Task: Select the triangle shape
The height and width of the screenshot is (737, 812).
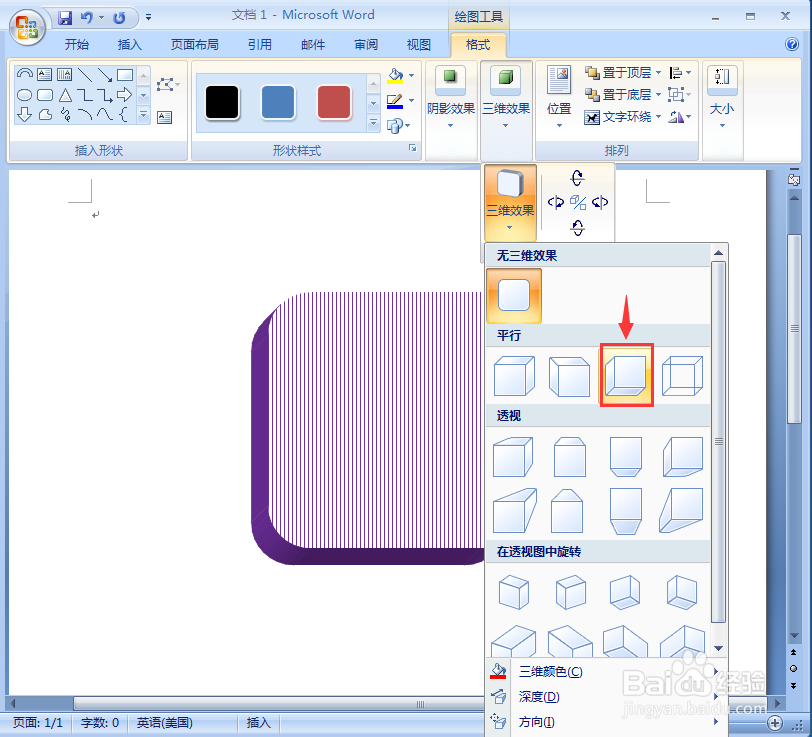Action: point(65,95)
